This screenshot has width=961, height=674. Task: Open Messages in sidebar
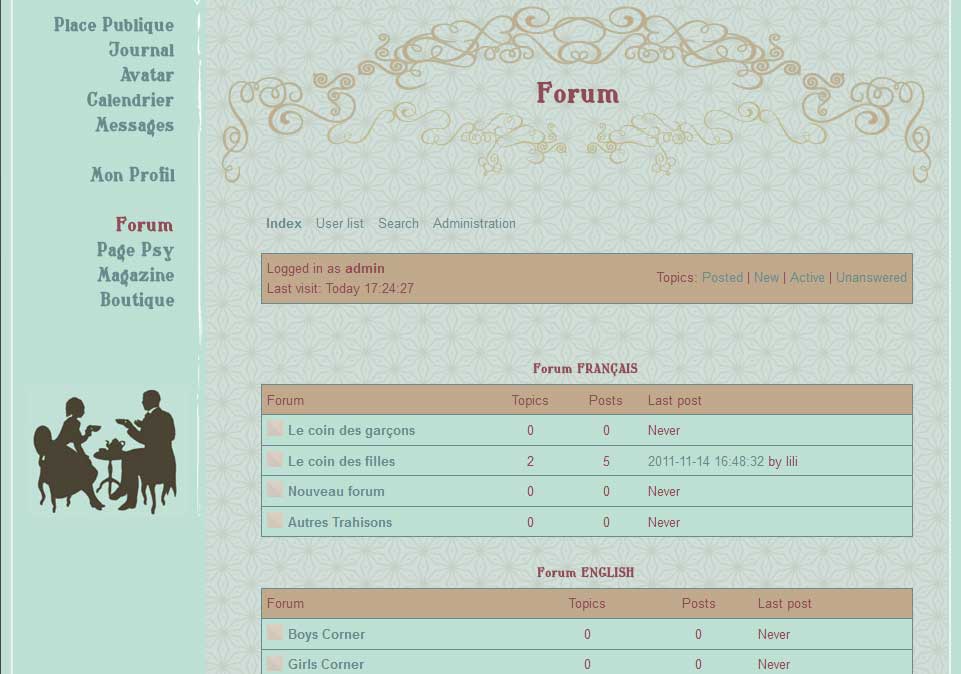[x=135, y=126]
